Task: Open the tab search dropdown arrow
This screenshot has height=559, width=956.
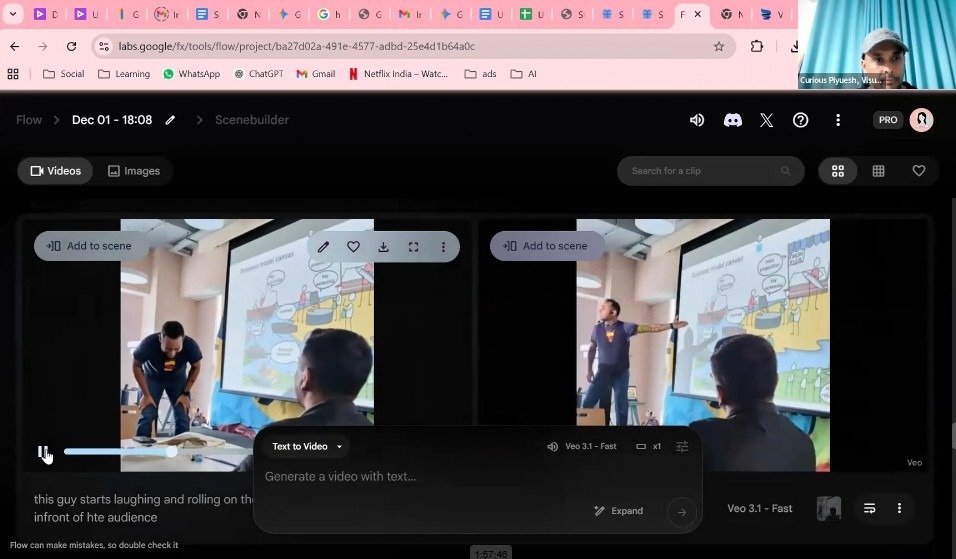Action: (13, 14)
